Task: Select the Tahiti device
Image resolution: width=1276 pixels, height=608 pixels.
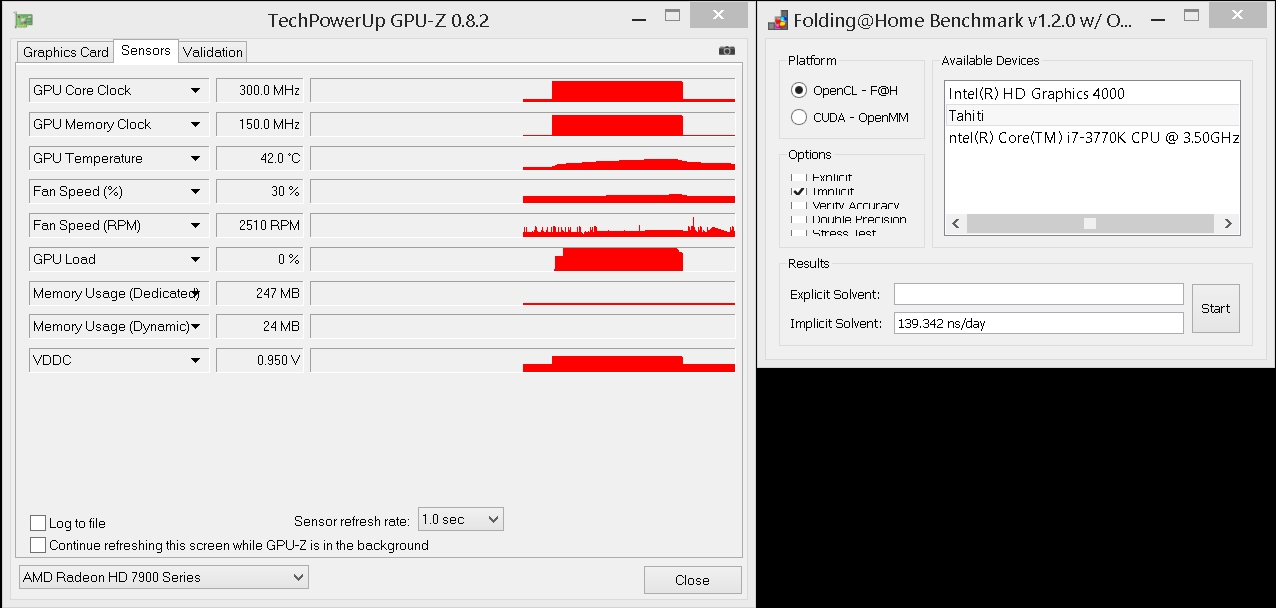Action: [x=1092, y=115]
